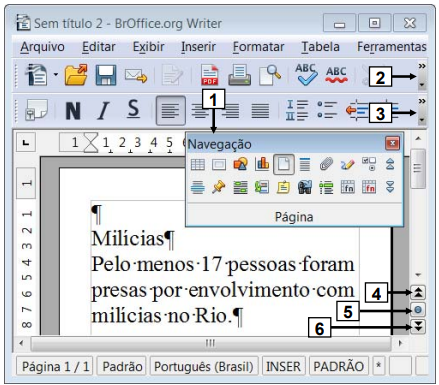The width and height of the screenshot is (439, 385).
Task: Choose OLE object chart icon in Navegação
Action: tap(262, 164)
